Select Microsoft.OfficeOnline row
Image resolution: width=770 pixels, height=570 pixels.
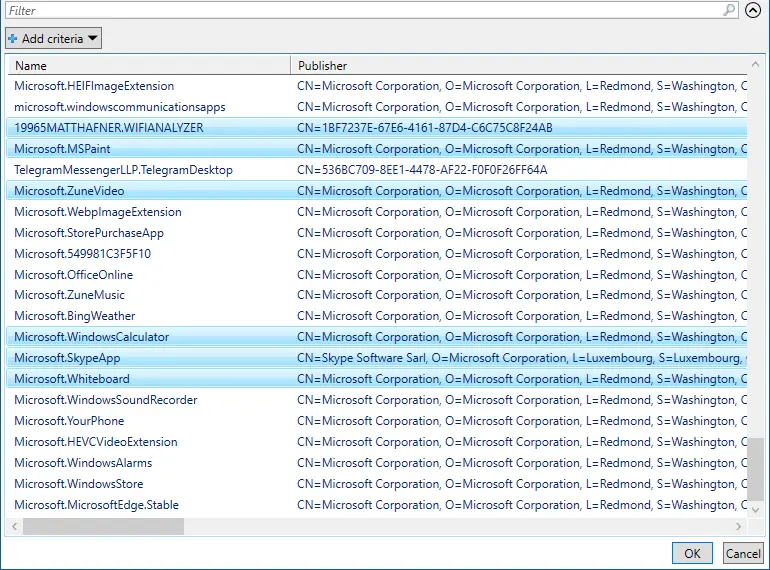point(377,275)
